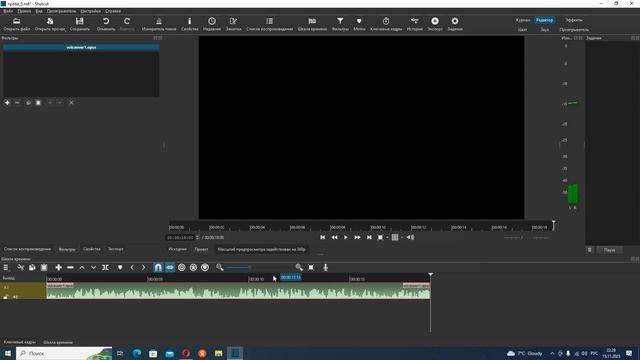This screenshot has height=360, width=640.
Task: Add a filter with the plus icon
Action: coord(7,103)
